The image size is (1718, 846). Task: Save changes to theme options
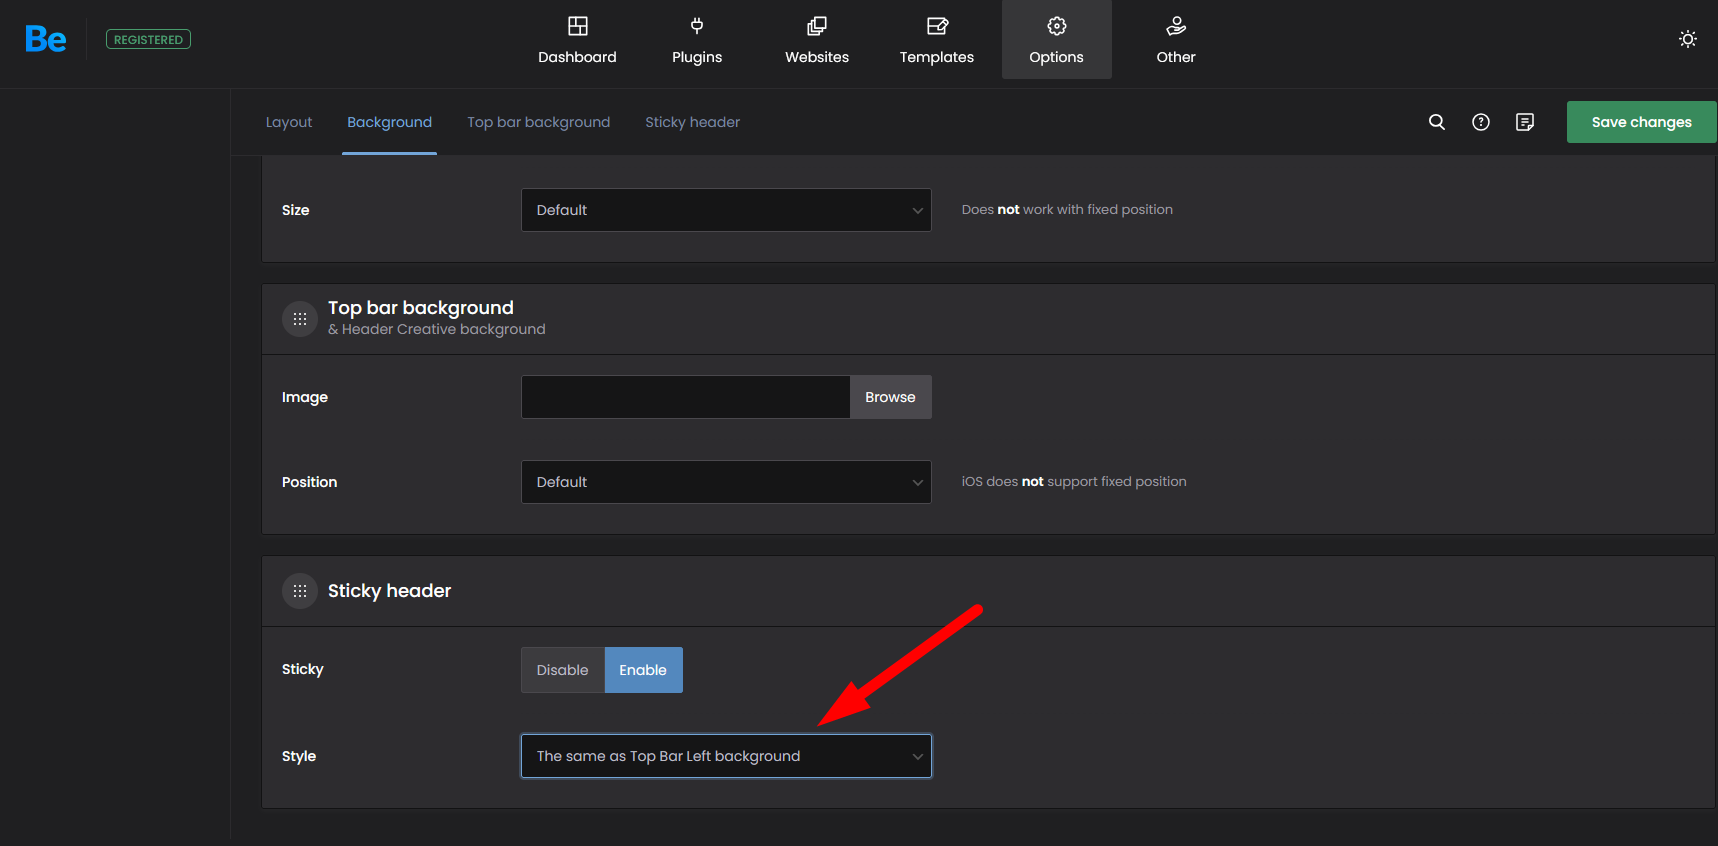point(1641,122)
